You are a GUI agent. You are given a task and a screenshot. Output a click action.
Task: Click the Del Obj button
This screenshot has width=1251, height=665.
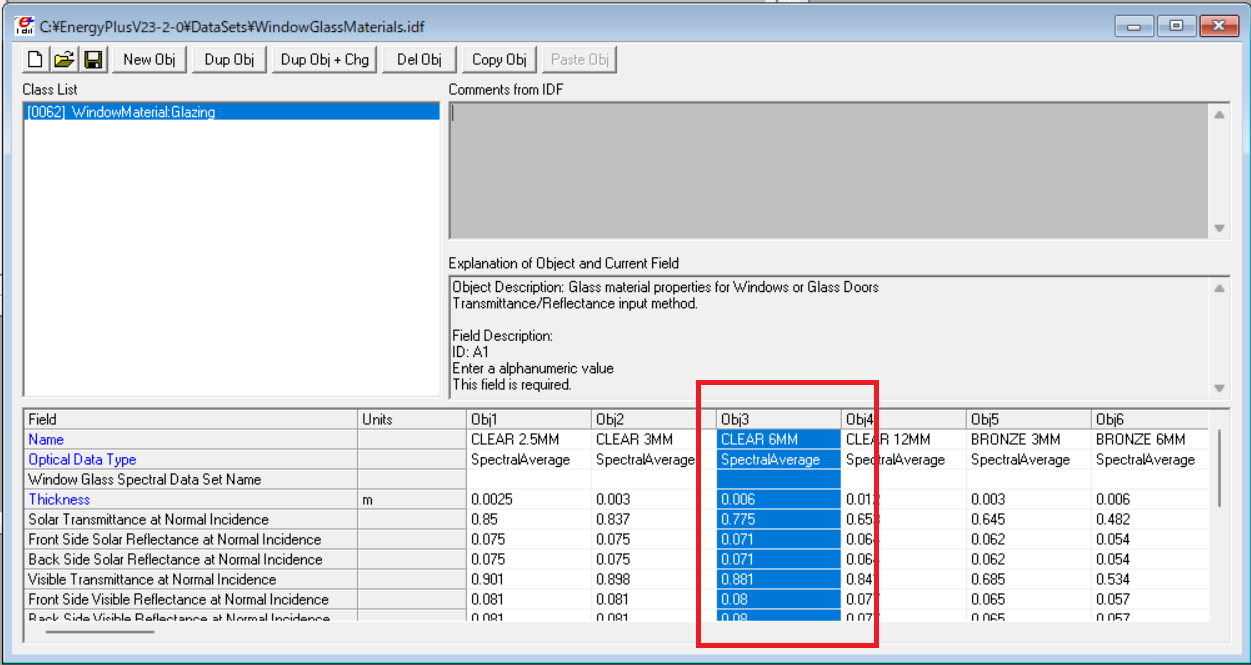coord(419,60)
